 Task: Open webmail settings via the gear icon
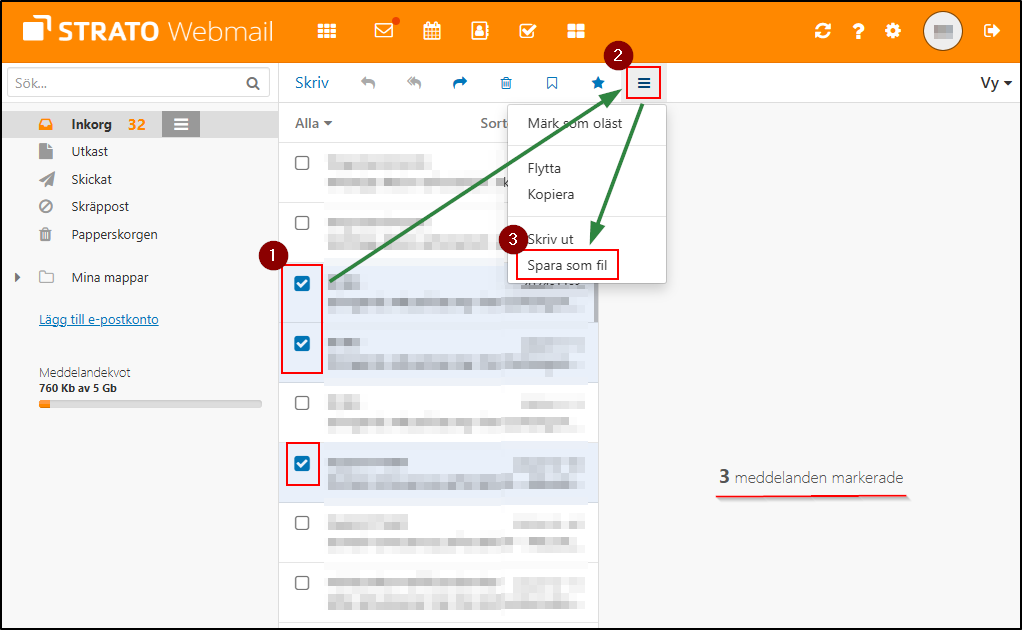[x=892, y=31]
